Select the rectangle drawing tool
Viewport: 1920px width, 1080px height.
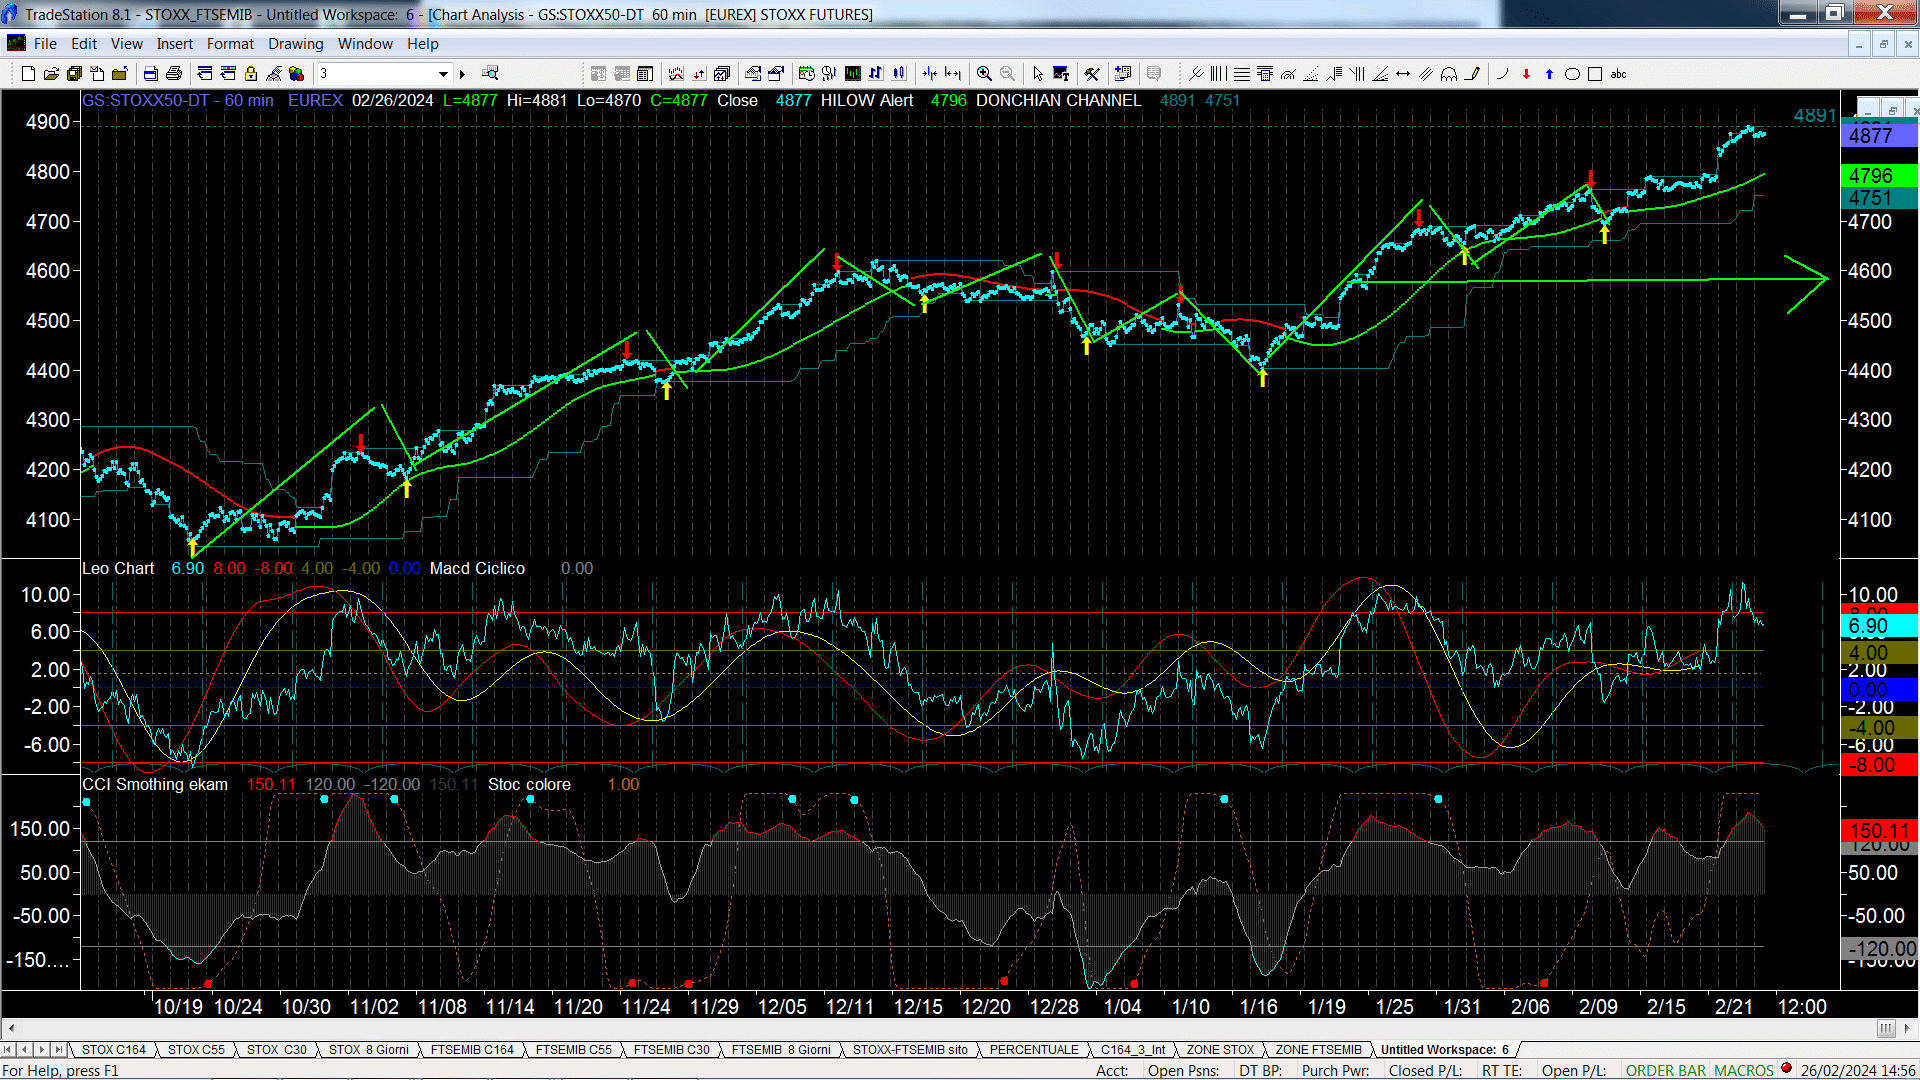pos(1595,74)
